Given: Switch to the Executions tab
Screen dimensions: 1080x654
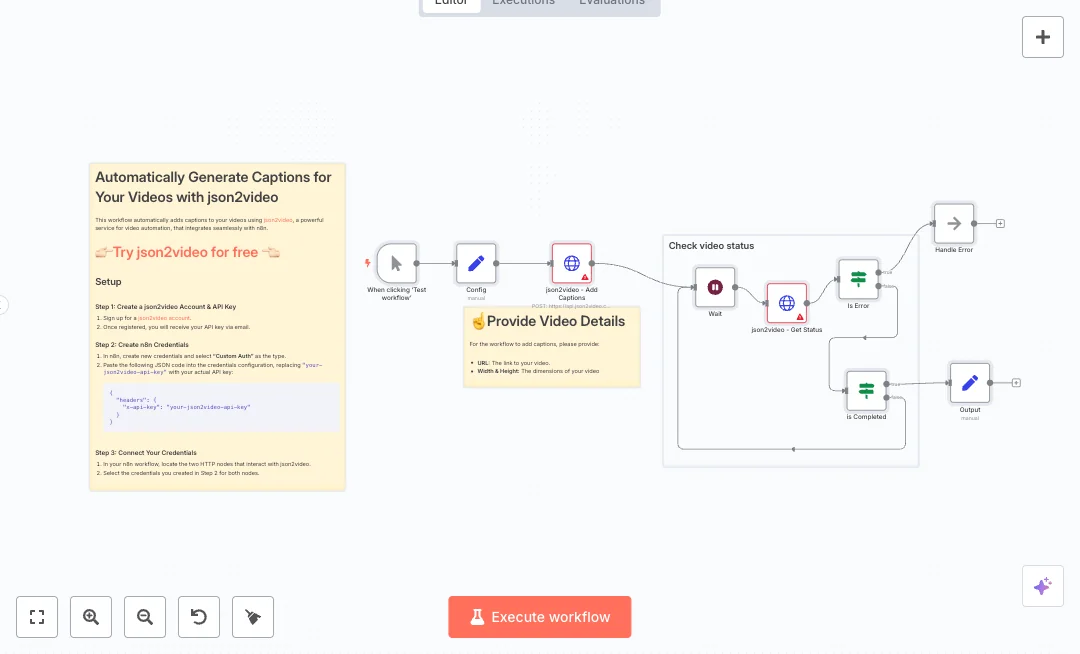Looking at the screenshot, I should (x=523, y=3).
